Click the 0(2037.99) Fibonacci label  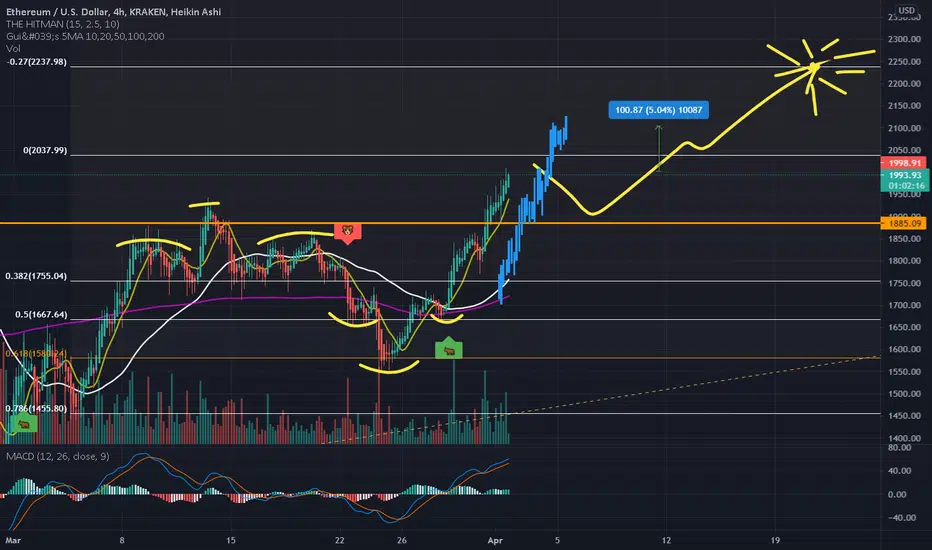45,150
